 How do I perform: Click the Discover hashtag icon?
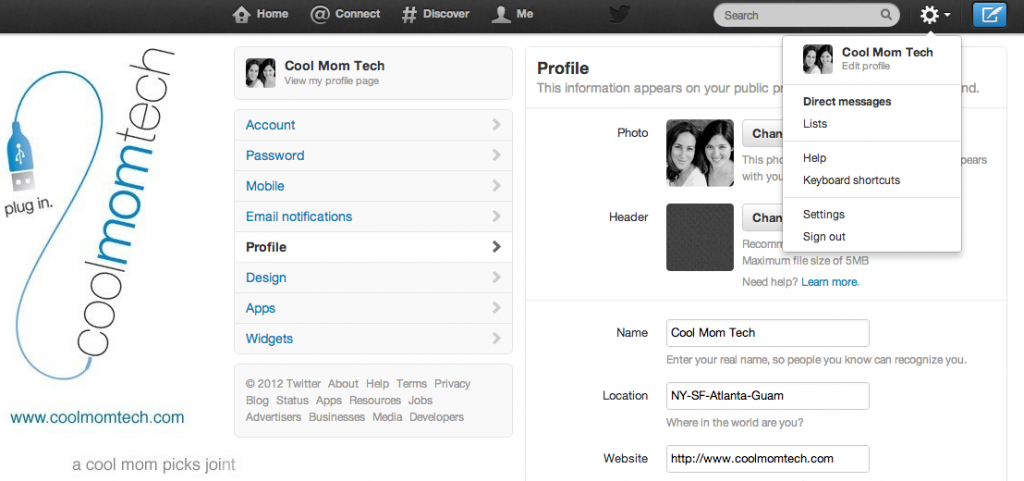point(409,14)
